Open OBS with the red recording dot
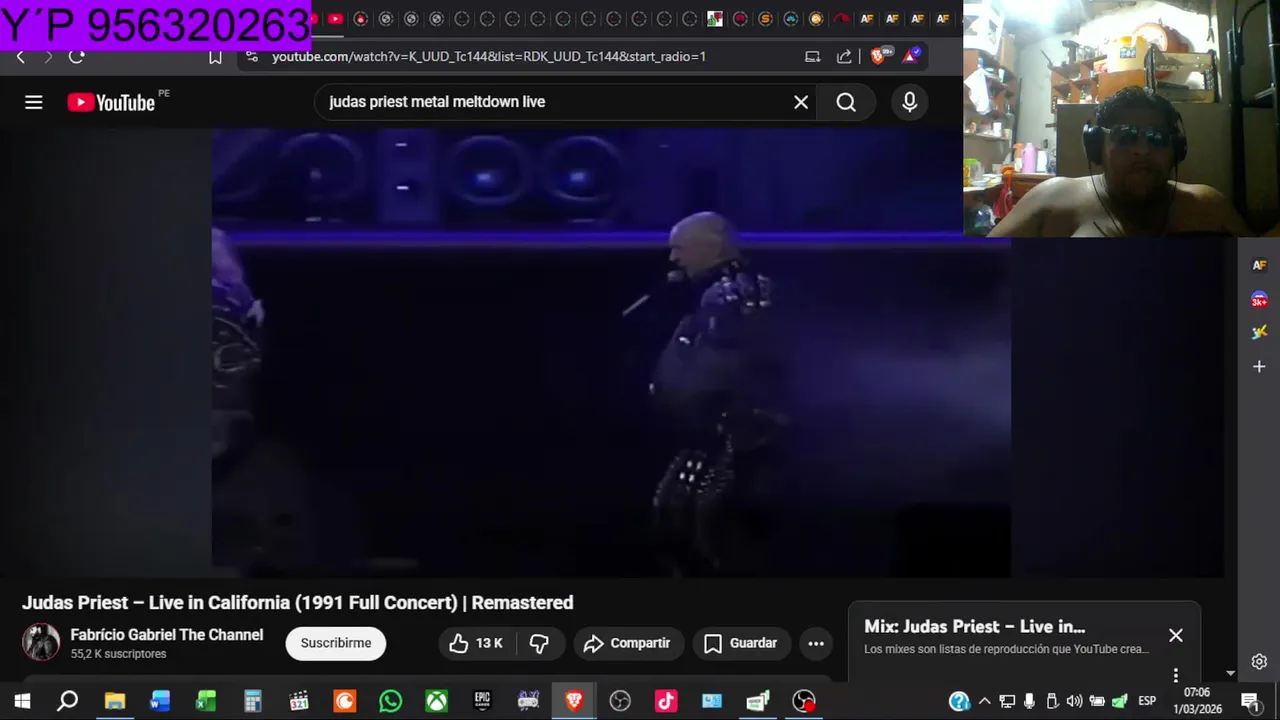Screen dimensions: 1280x720 pos(804,701)
